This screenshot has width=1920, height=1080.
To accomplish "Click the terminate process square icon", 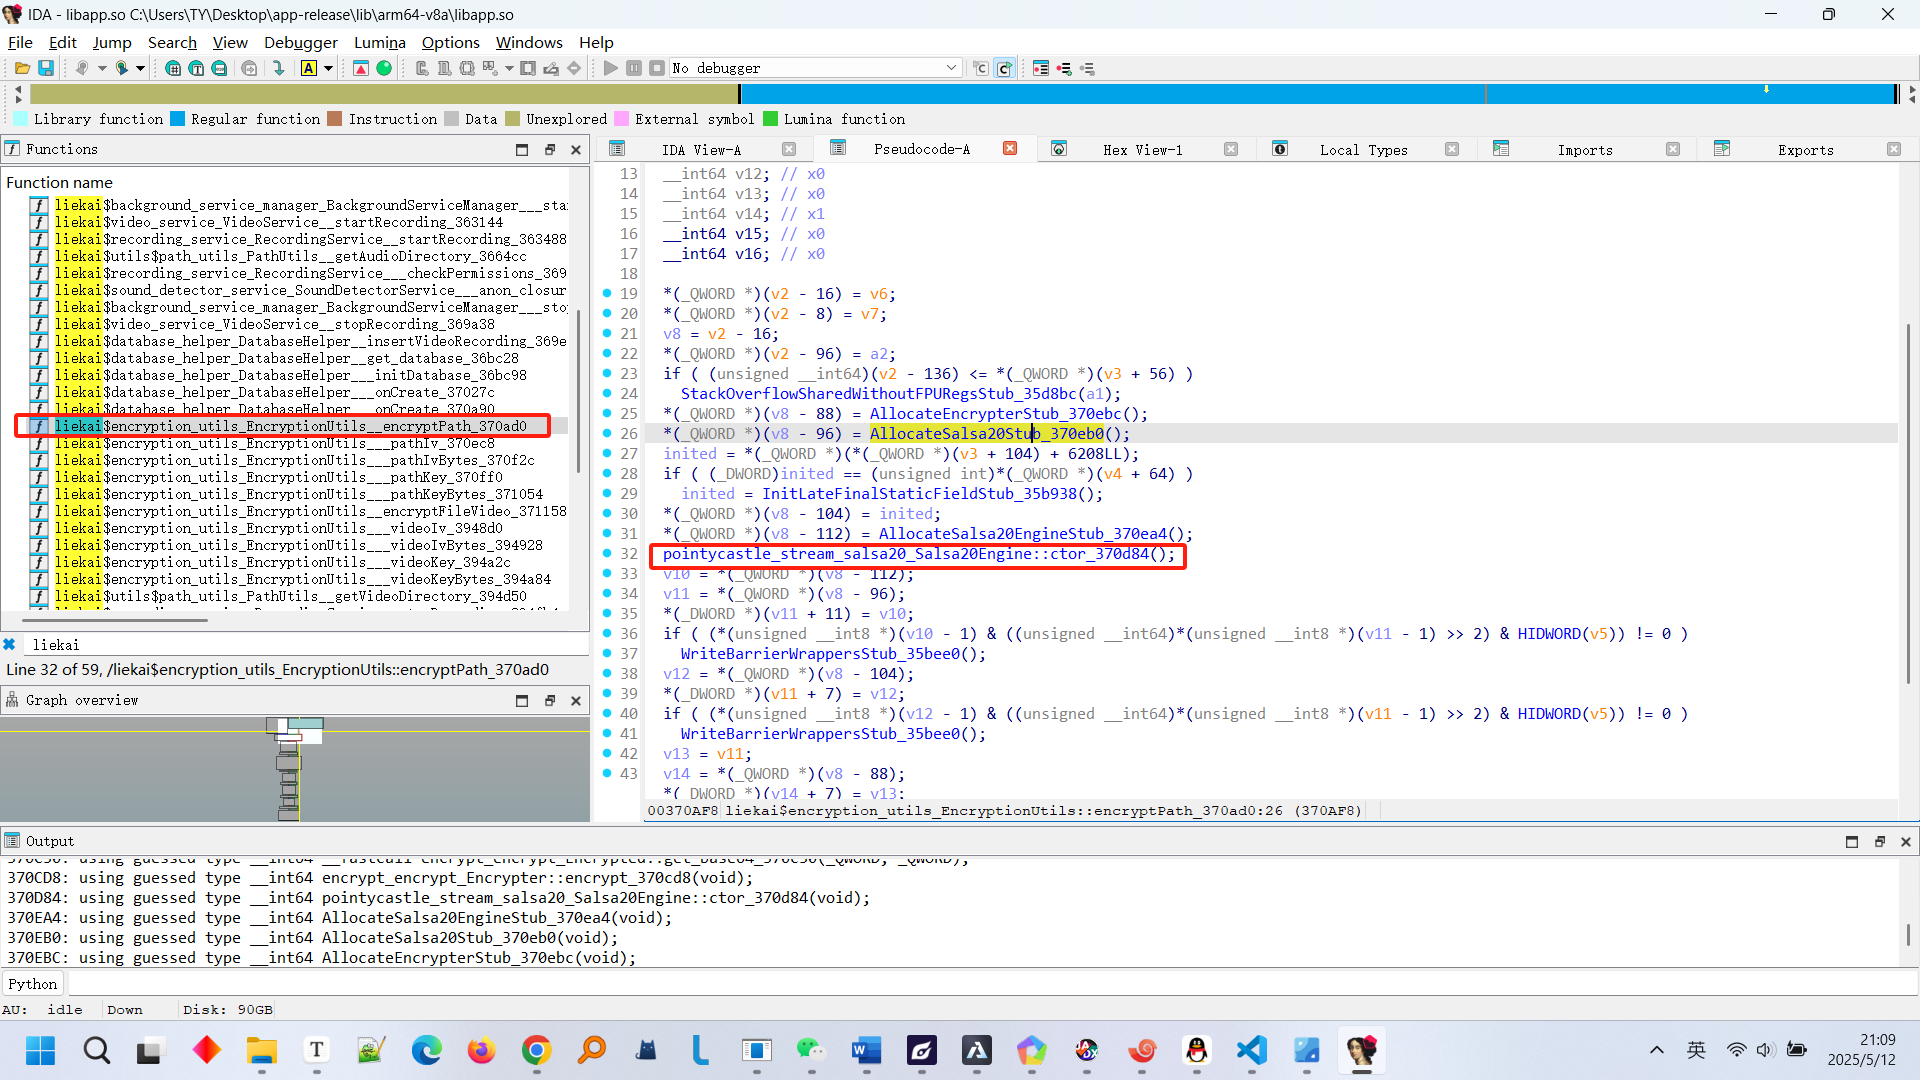I will 657,68.
